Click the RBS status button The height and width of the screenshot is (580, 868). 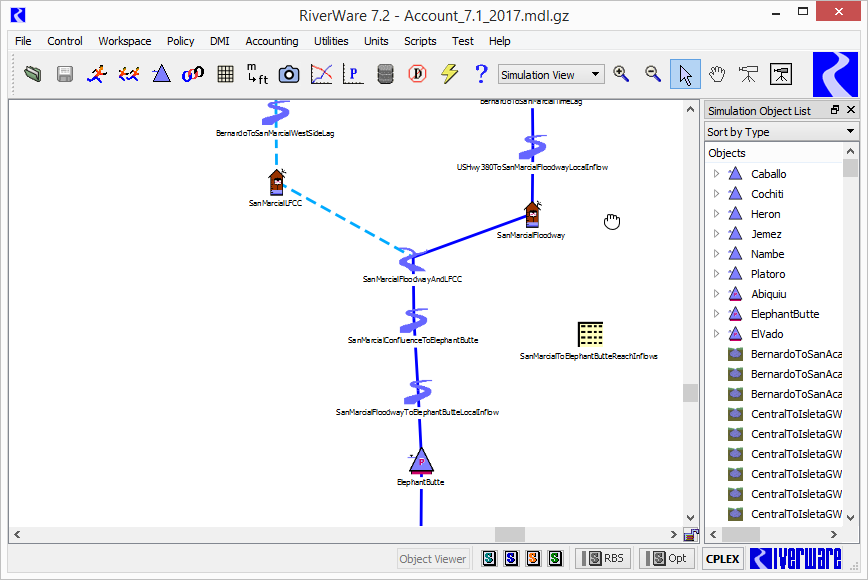click(x=603, y=558)
